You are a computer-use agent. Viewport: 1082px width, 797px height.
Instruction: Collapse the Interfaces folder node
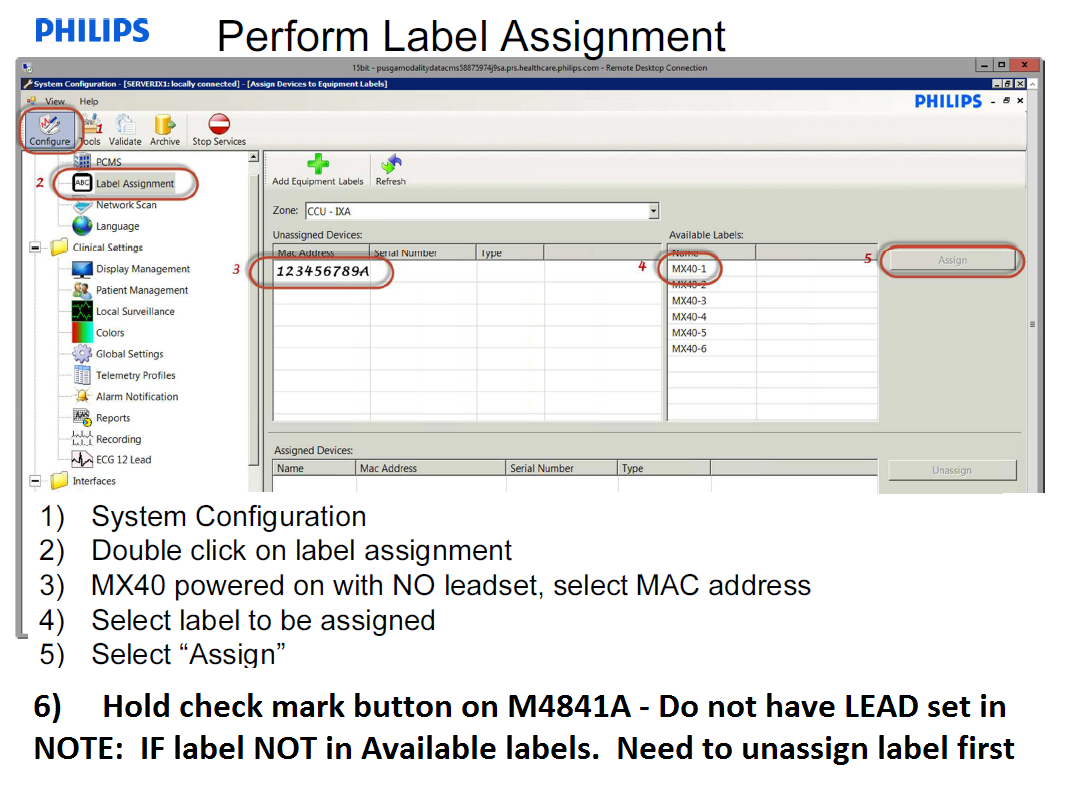click(x=36, y=481)
